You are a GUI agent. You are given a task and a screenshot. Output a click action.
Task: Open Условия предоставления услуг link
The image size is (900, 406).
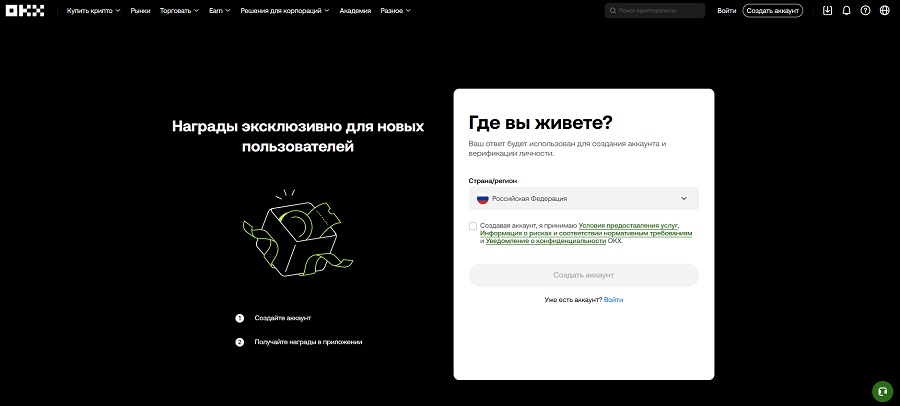click(634, 226)
